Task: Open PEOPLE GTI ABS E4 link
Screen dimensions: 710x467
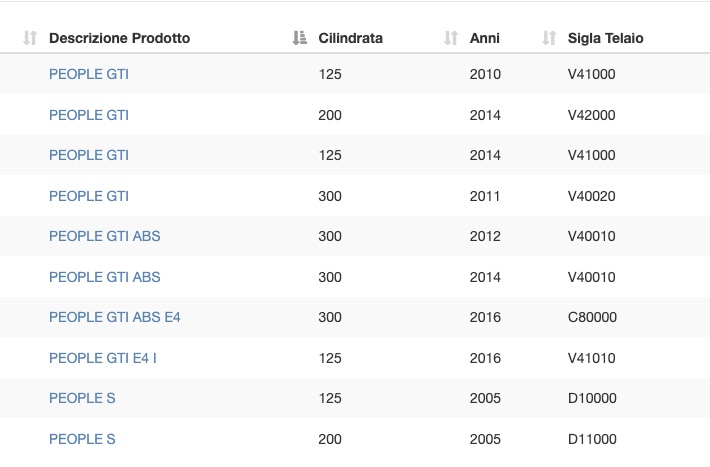Action: 115,317
